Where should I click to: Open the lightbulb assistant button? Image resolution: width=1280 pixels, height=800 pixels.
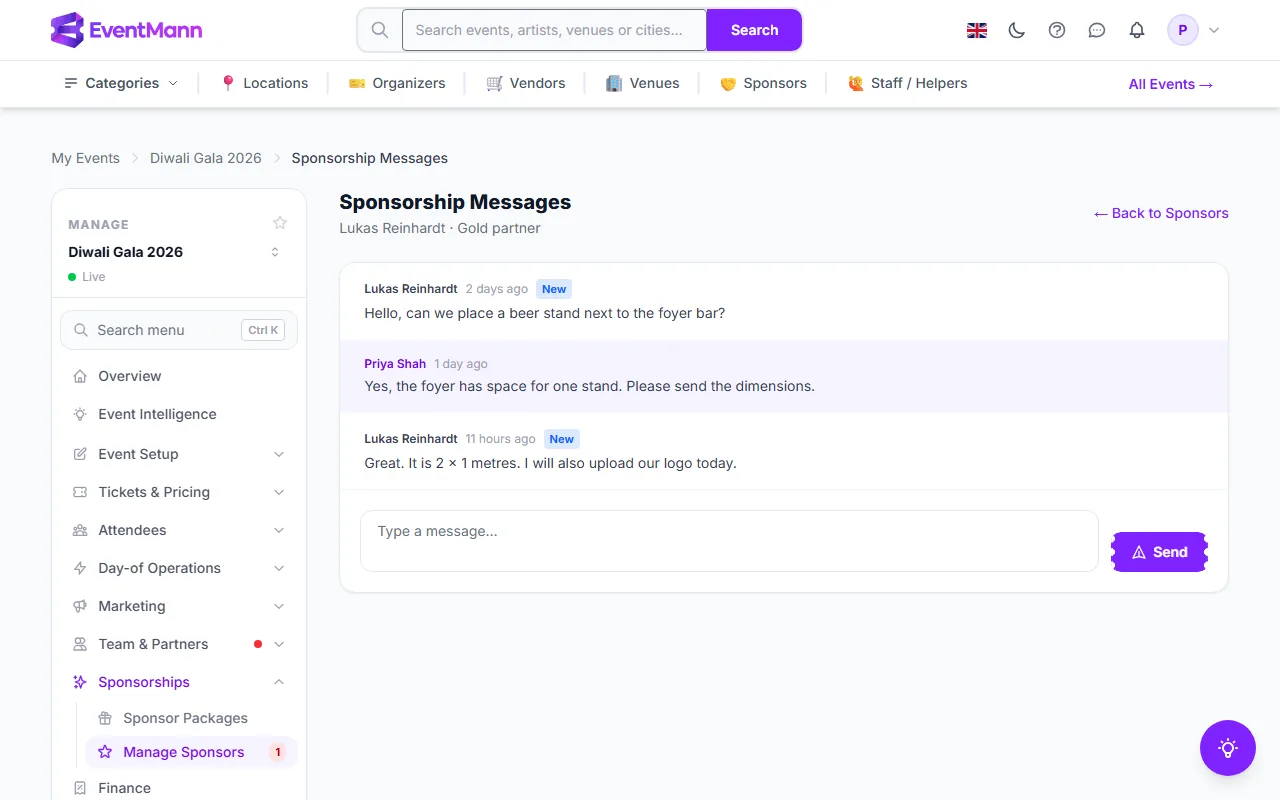[x=1228, y=748]
